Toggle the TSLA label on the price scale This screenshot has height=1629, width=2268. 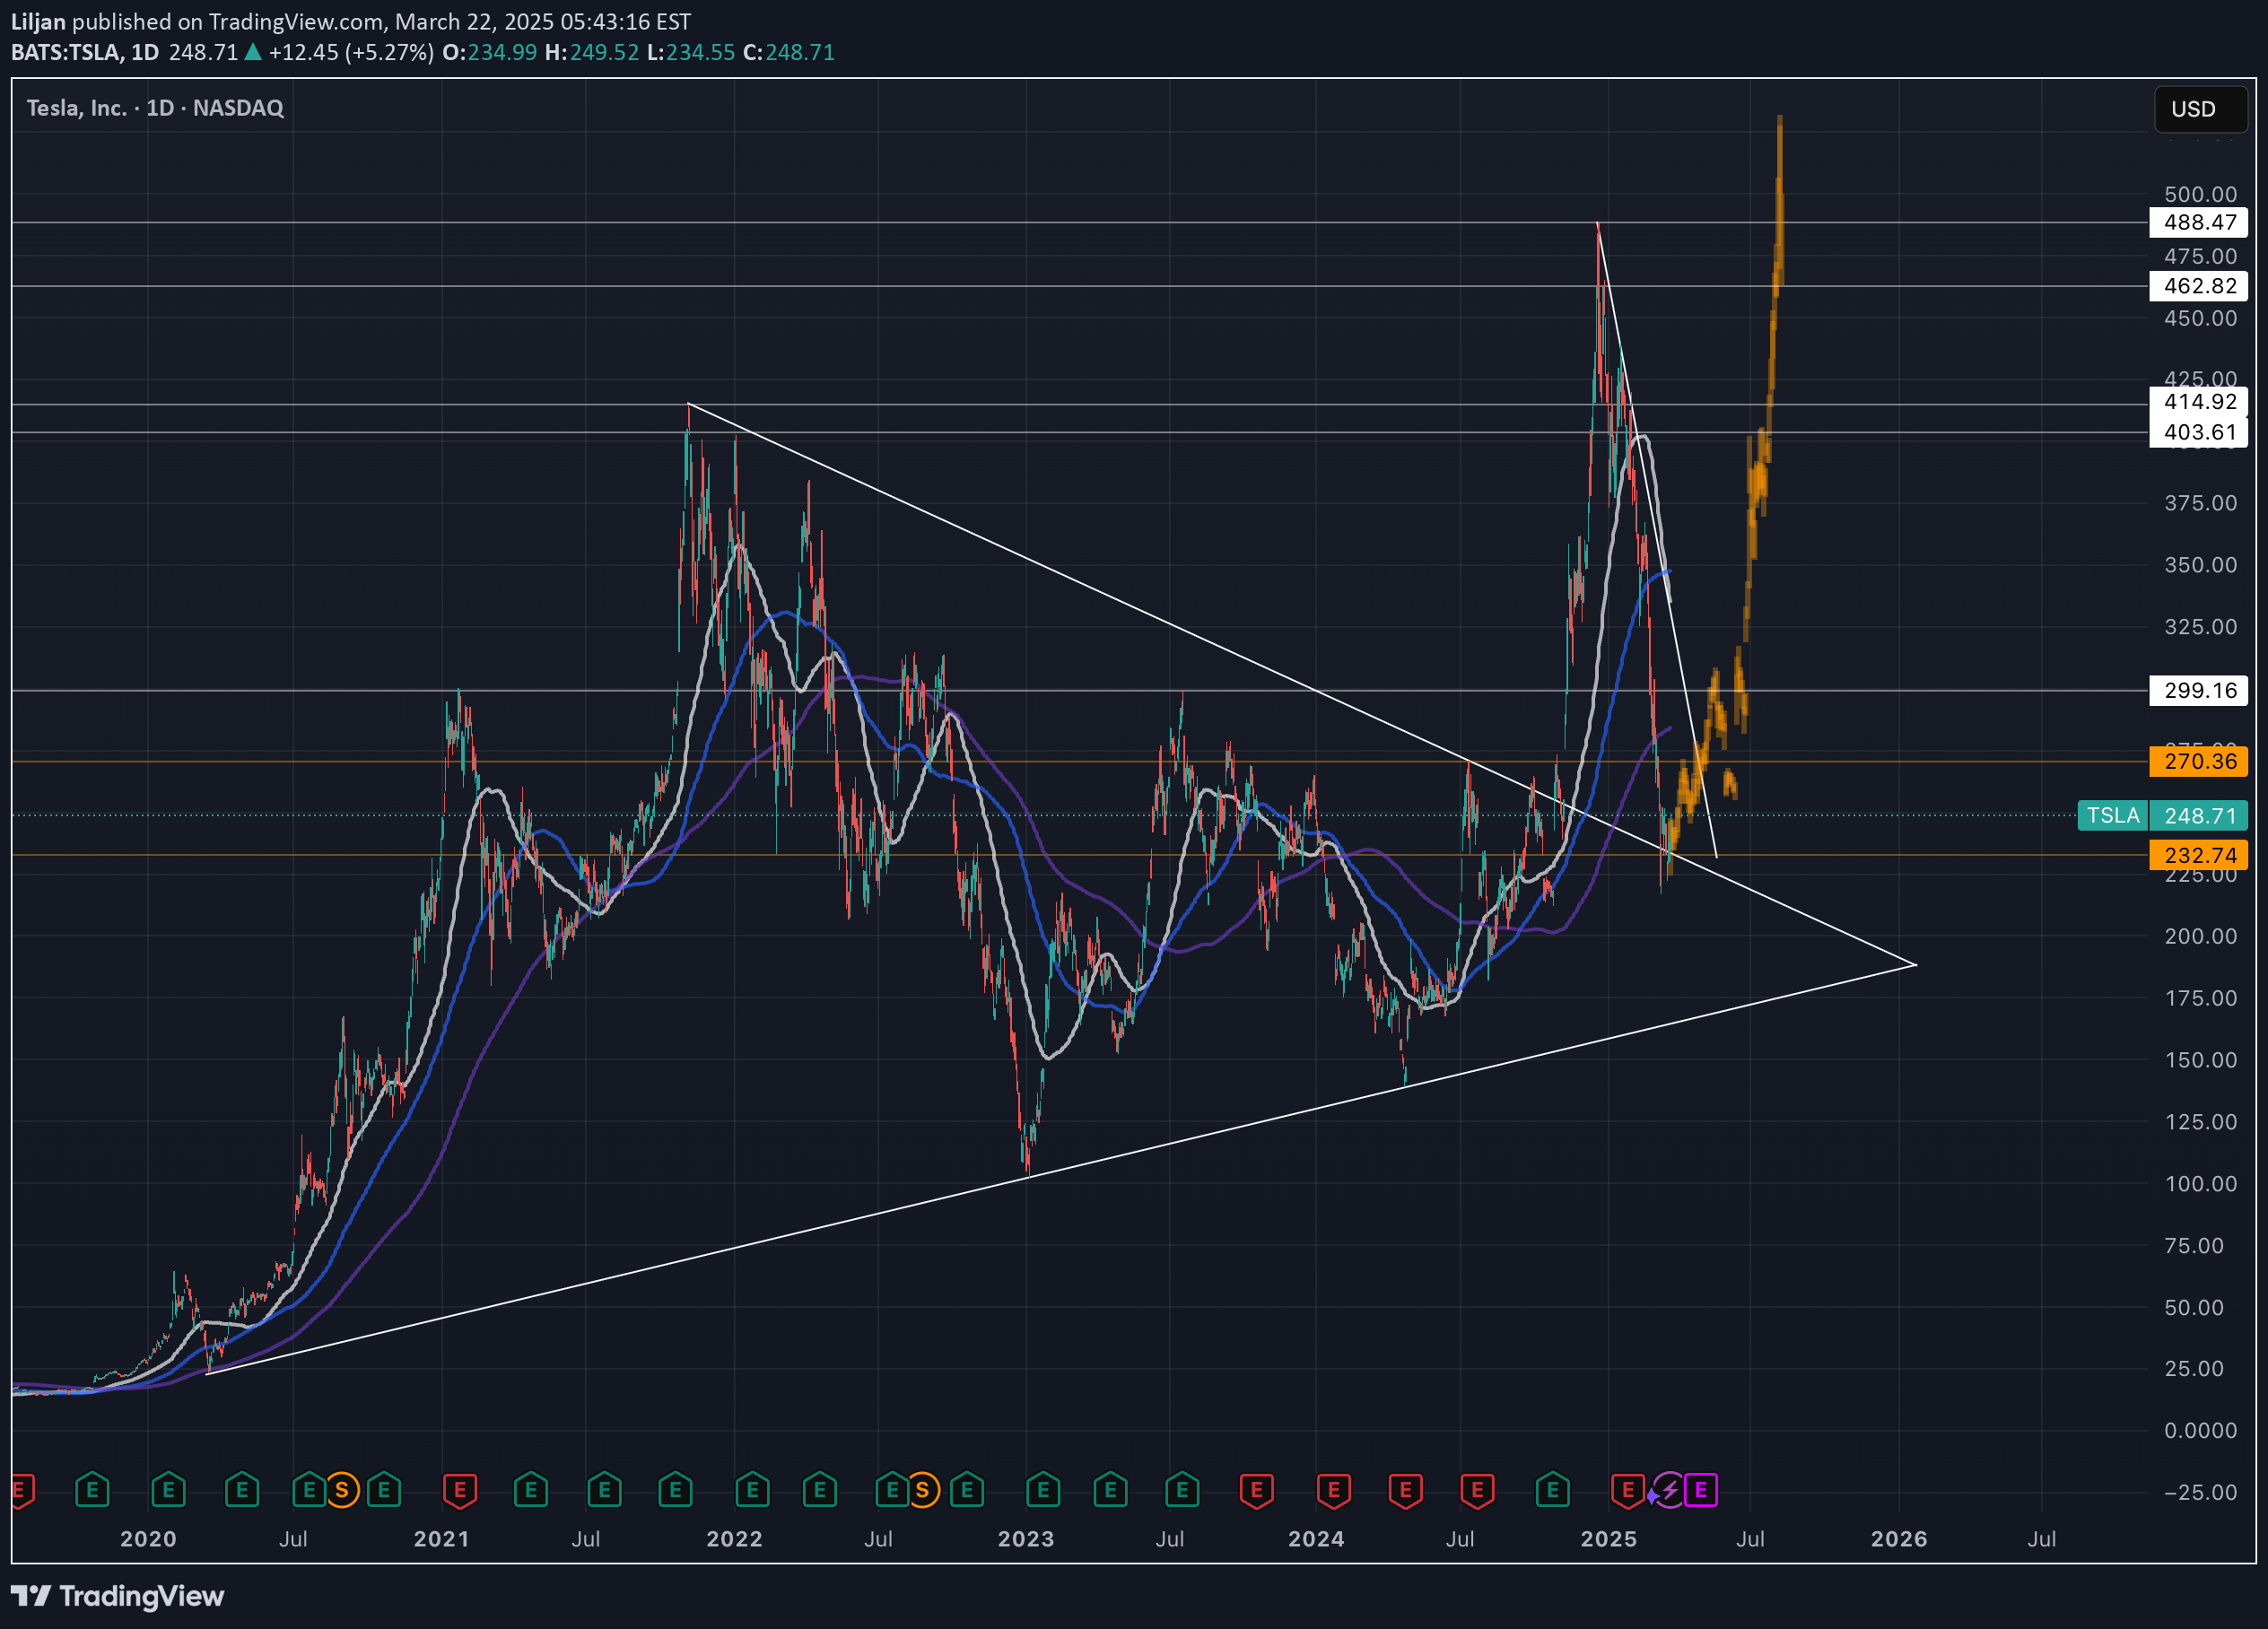tap(2113, 816)
